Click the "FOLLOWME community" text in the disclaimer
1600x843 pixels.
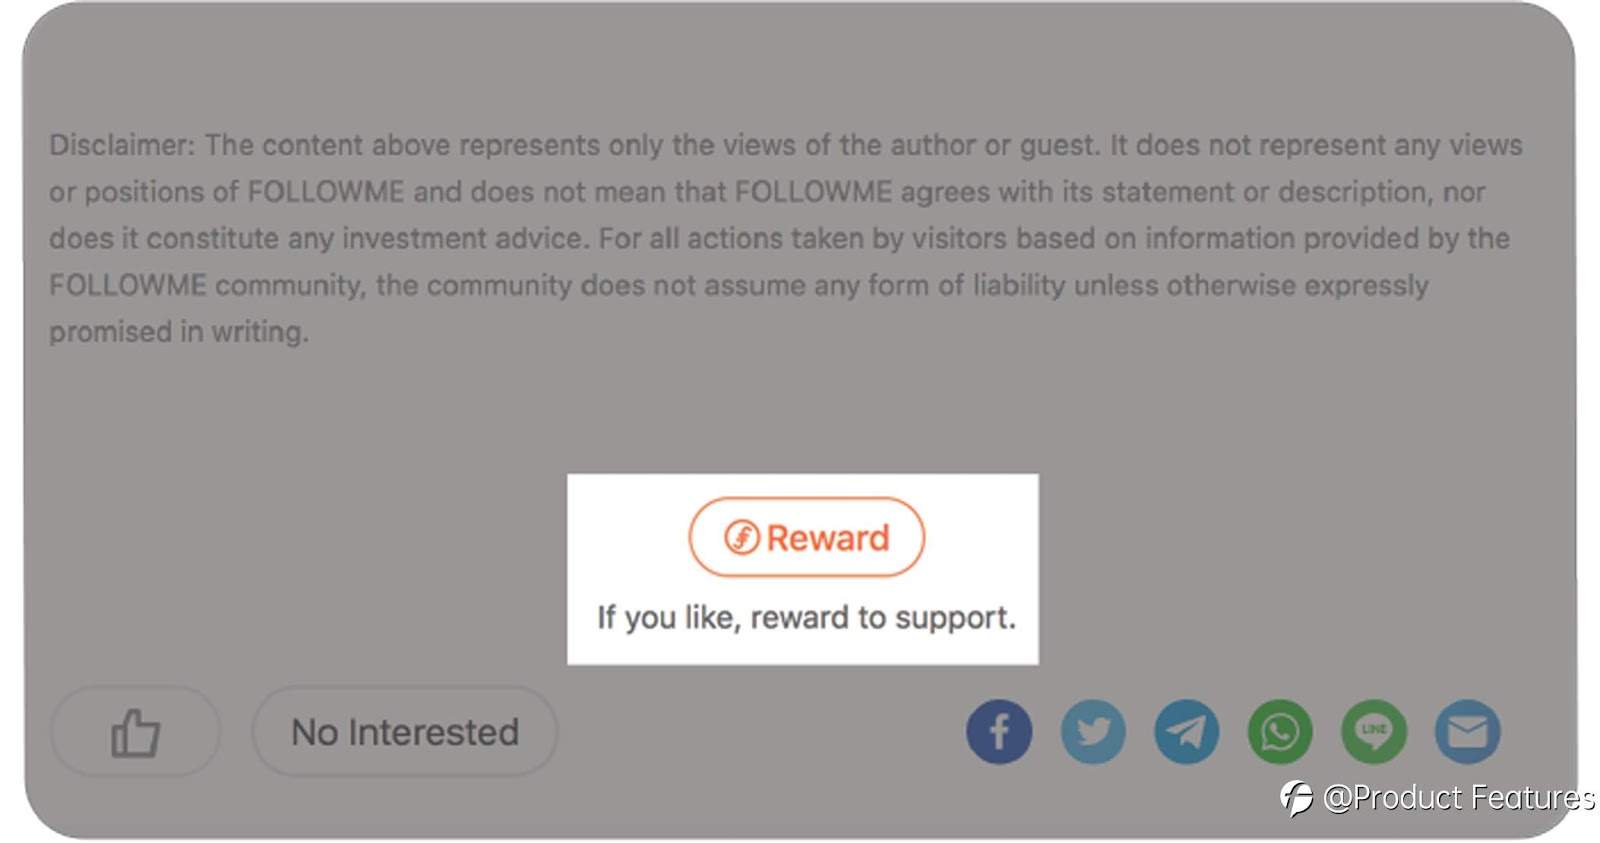tap(206, 285)
